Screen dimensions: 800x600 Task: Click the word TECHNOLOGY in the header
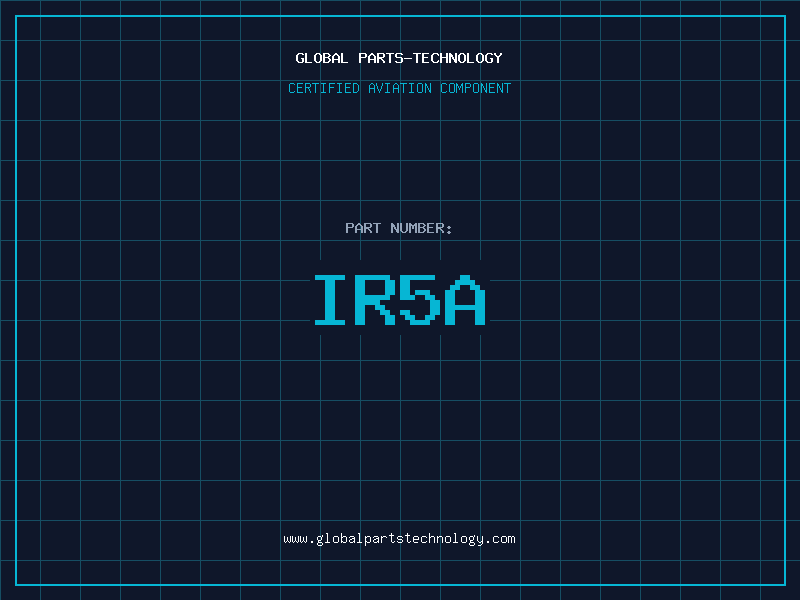[x=457, y=58]
